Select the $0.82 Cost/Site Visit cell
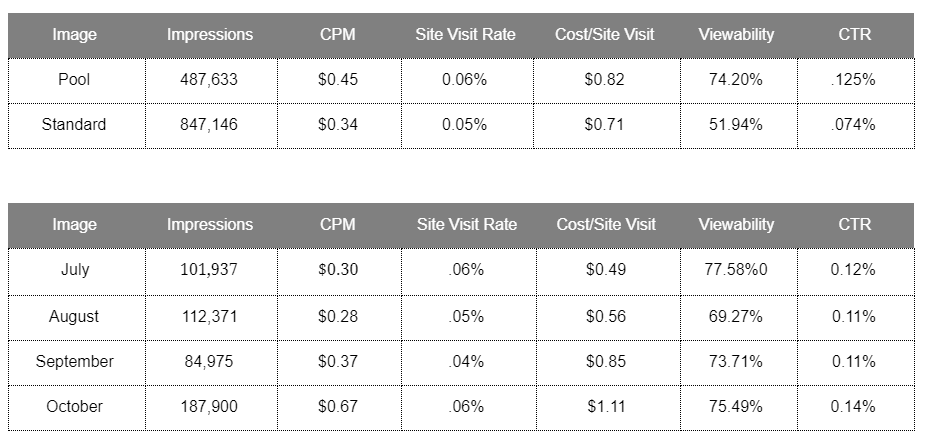Screen dimensions: 927x441 (604, 80)
